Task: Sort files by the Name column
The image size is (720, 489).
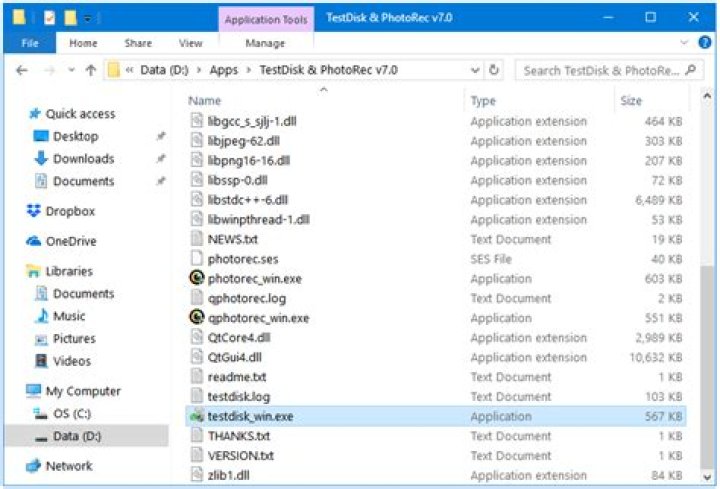Action: click(205, 101)
